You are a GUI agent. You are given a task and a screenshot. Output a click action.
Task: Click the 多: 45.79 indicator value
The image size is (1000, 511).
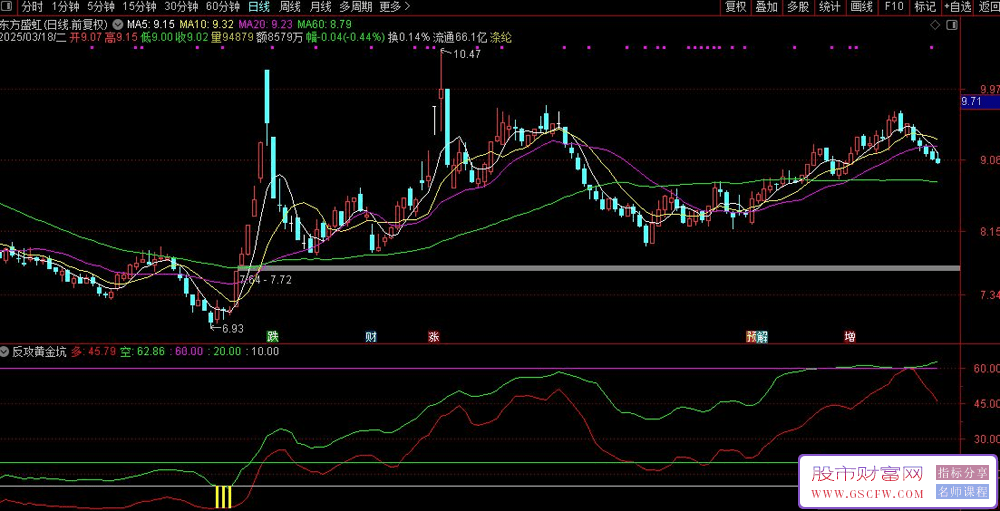pyautogui.click(x=94, y=351)
